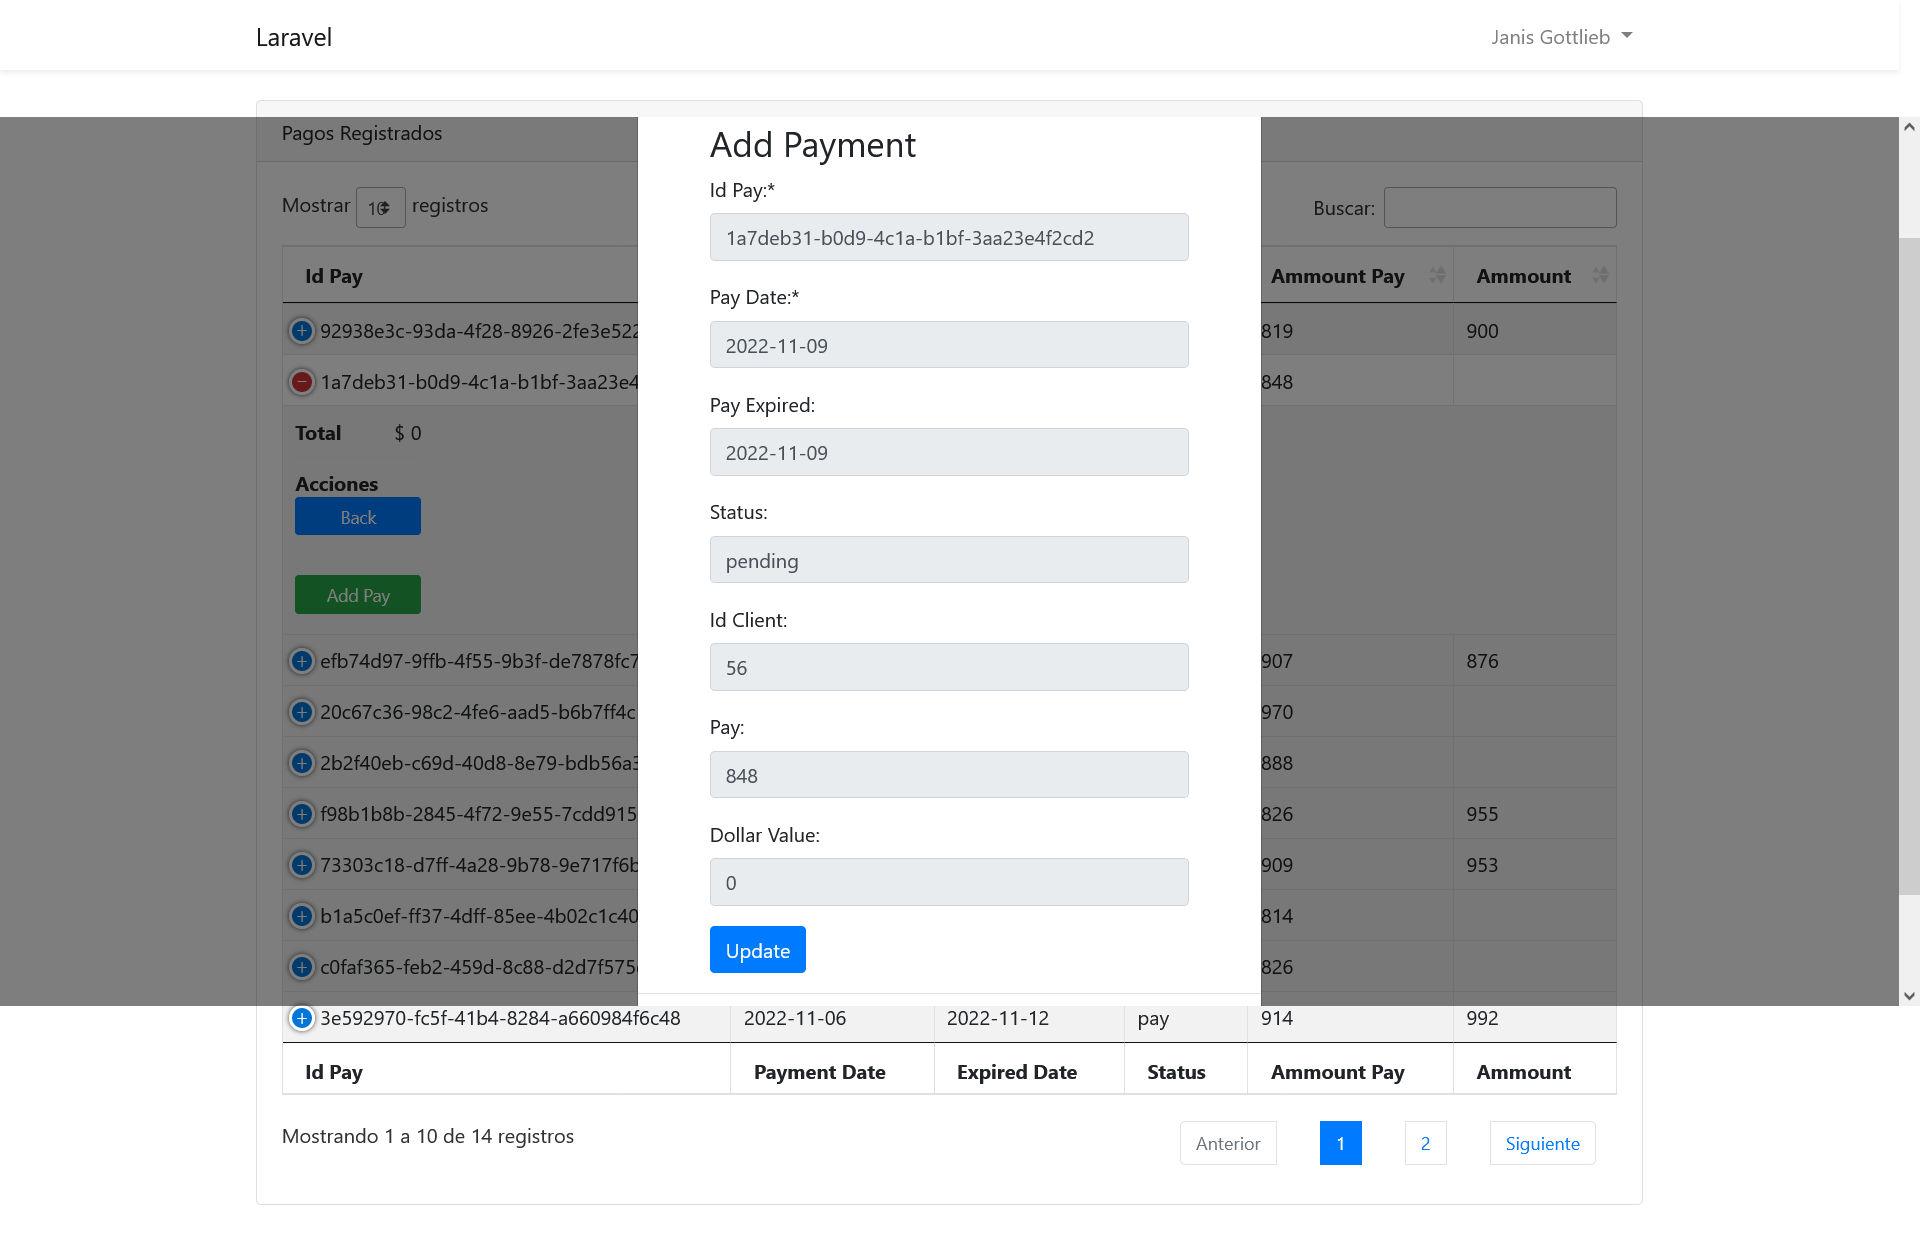
Task: Click the Buscar search field
Action: 1499,207
